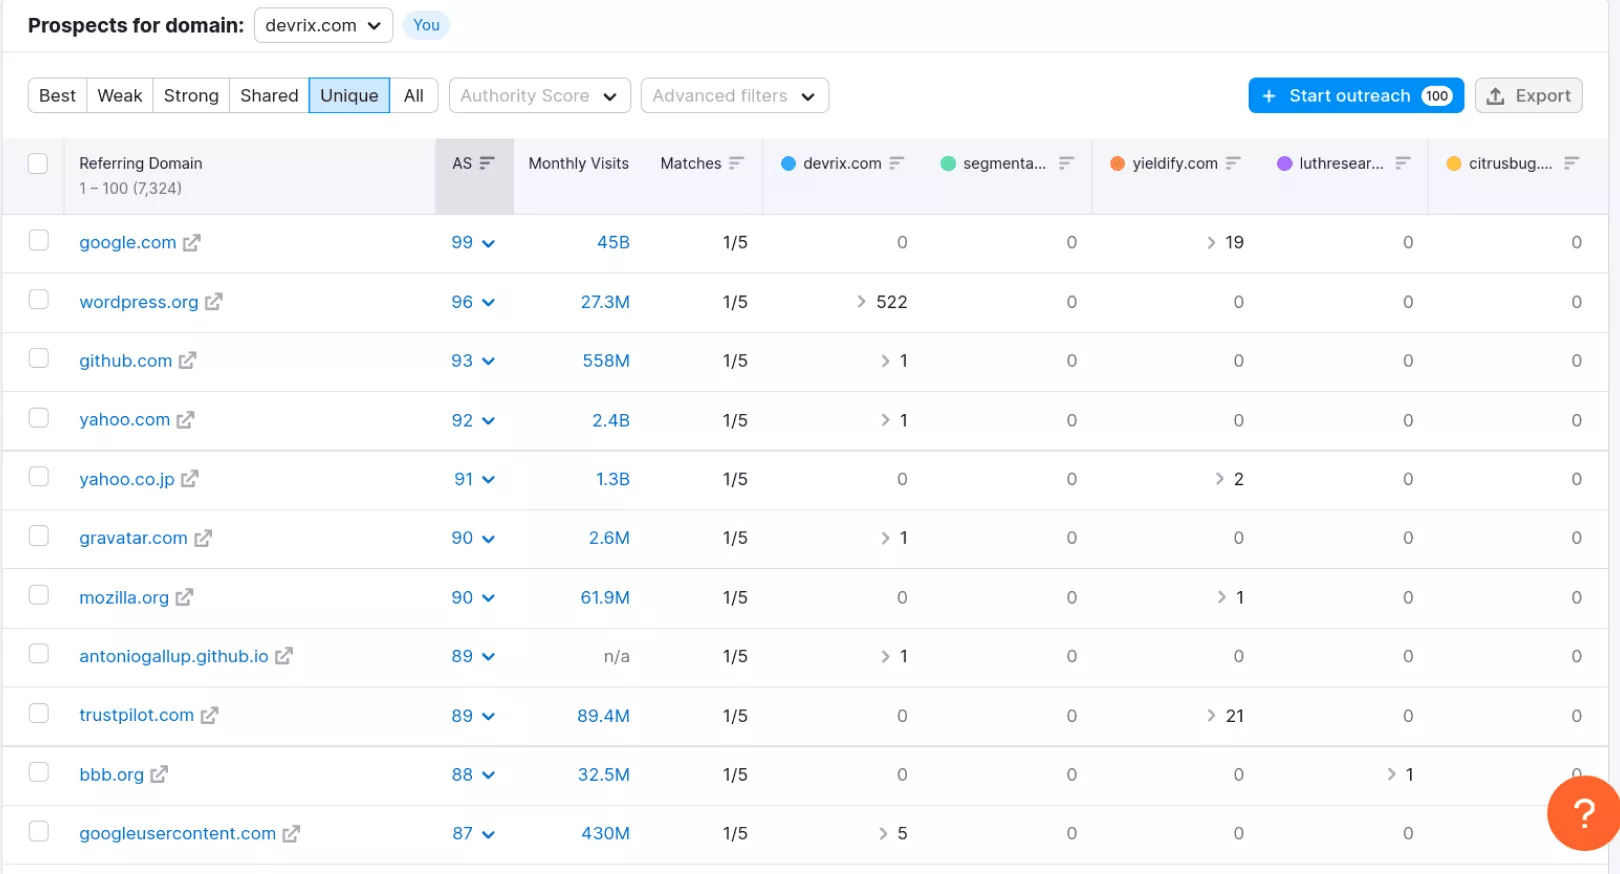
Task: Open external link icon next to googleusercontent.com
Action: (x=291, y=833)
